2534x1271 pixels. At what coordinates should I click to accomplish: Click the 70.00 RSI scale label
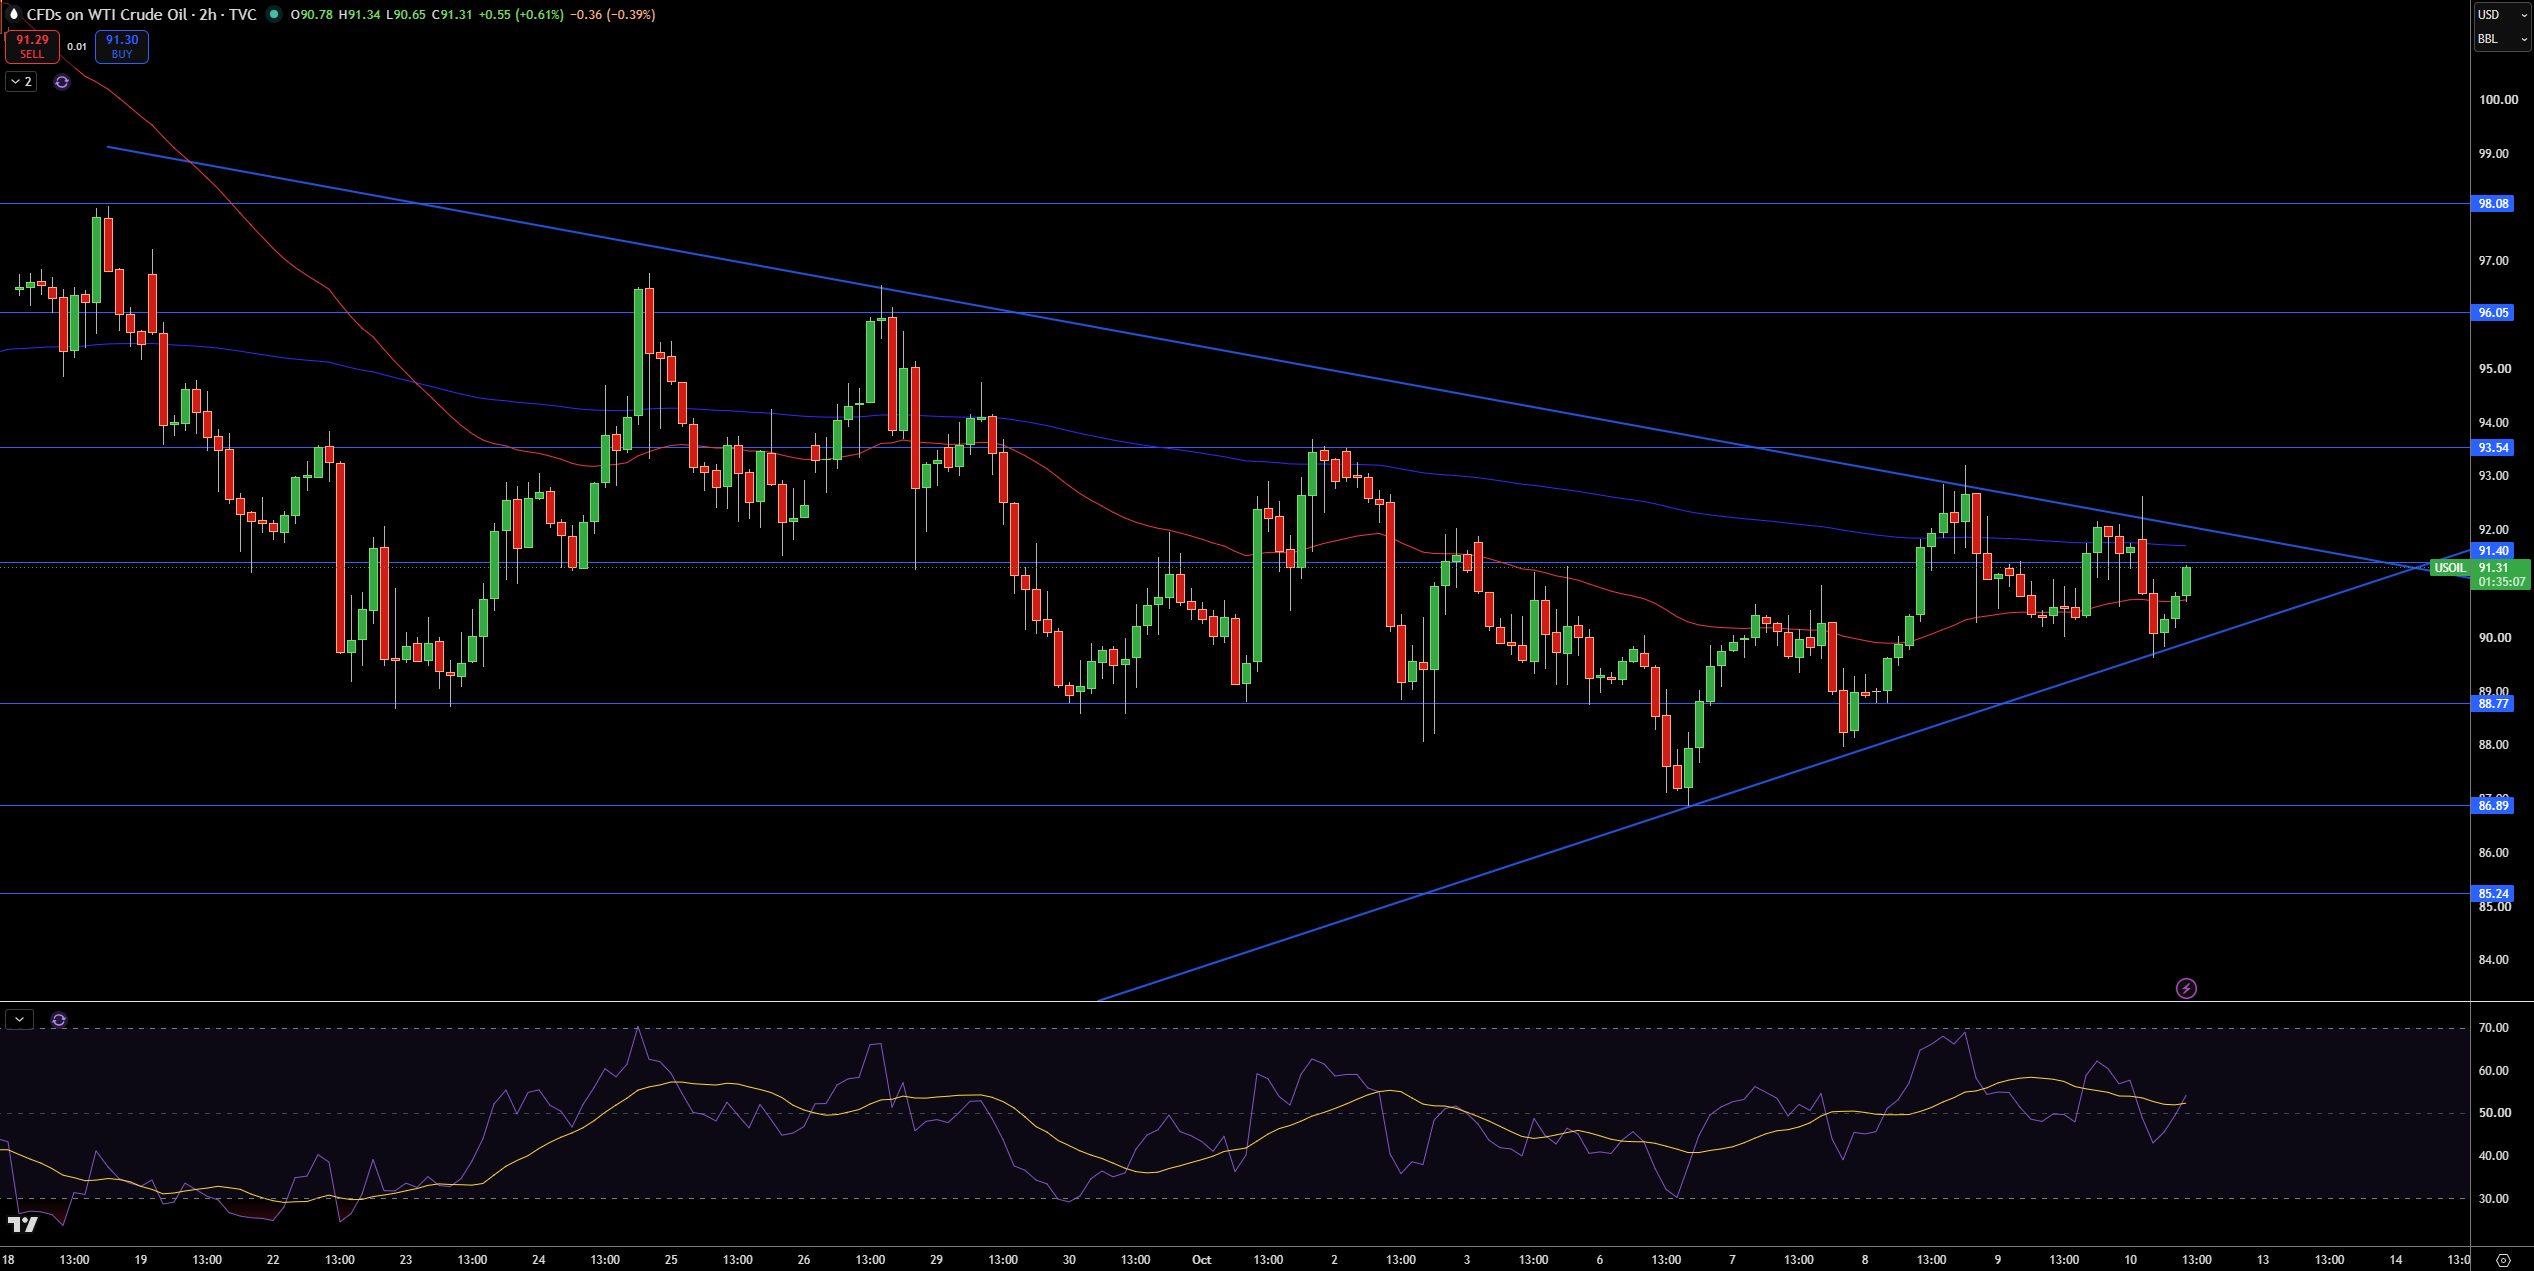(2493, 1028)
